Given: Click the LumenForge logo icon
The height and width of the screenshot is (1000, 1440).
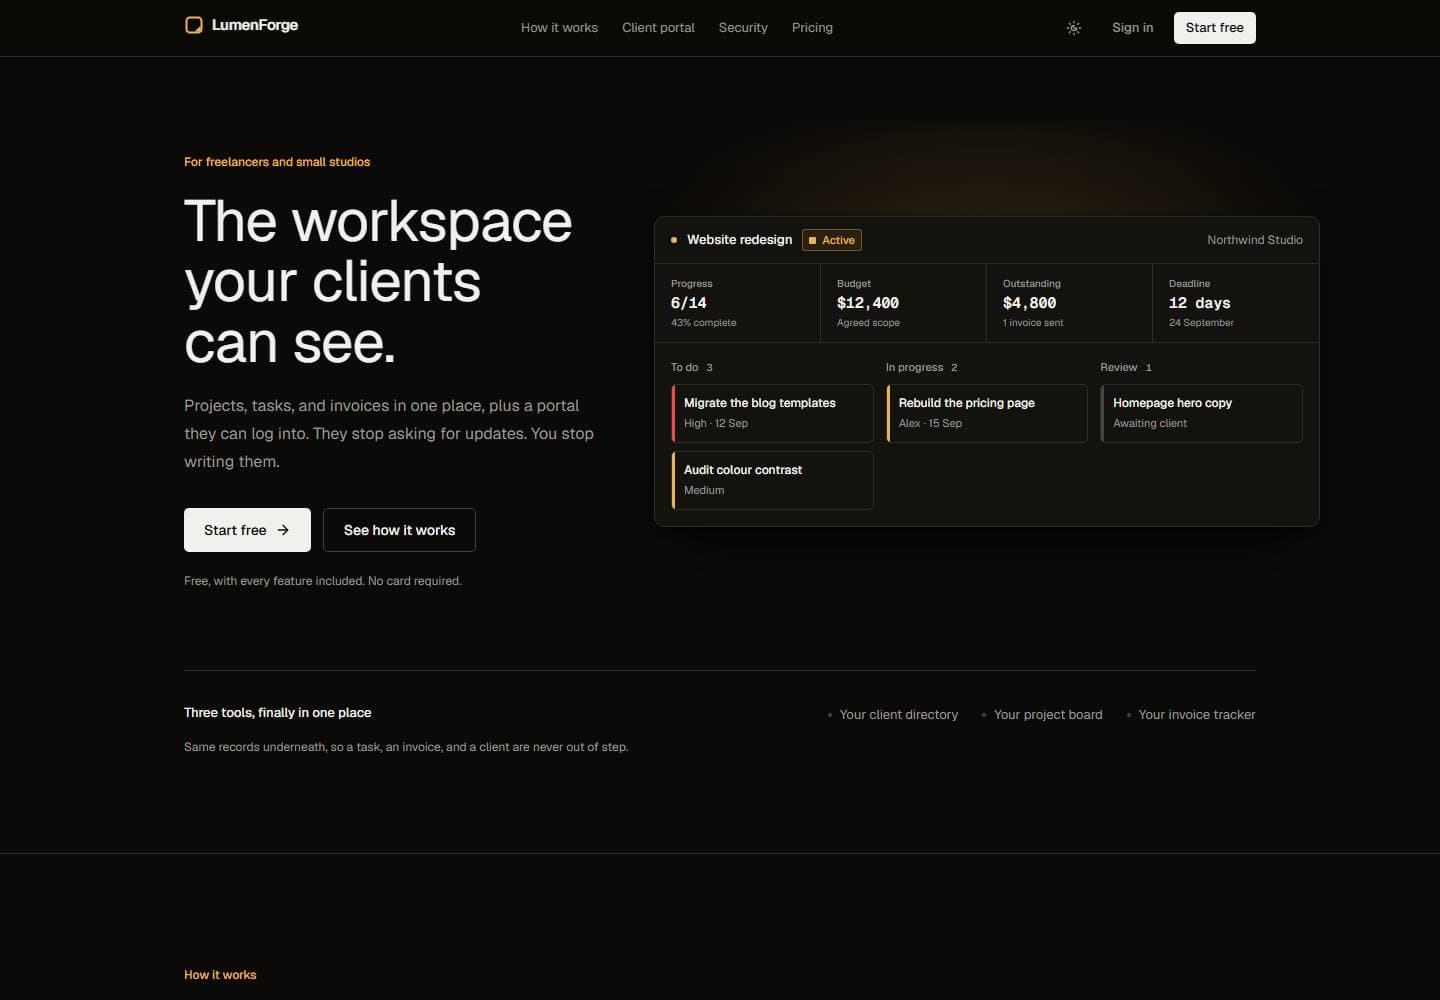Looking at the screenshot, I should [194, 25].
